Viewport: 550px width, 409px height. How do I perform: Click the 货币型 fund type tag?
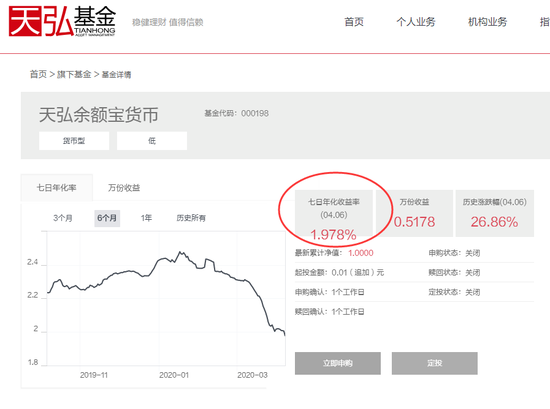pyautogui.click(x=74, y=141)
